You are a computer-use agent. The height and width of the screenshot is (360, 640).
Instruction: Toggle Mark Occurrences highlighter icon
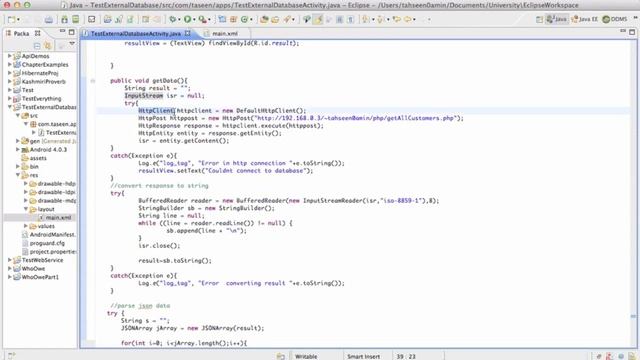click(318, 19)
